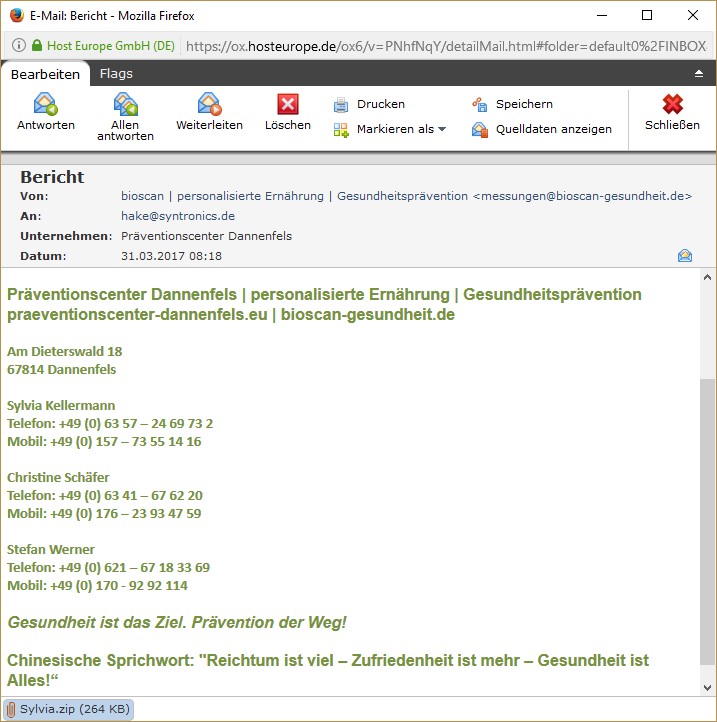Screen dimensions: 717x722
Task: Click the red Schließen X icon
Action: 672,104
